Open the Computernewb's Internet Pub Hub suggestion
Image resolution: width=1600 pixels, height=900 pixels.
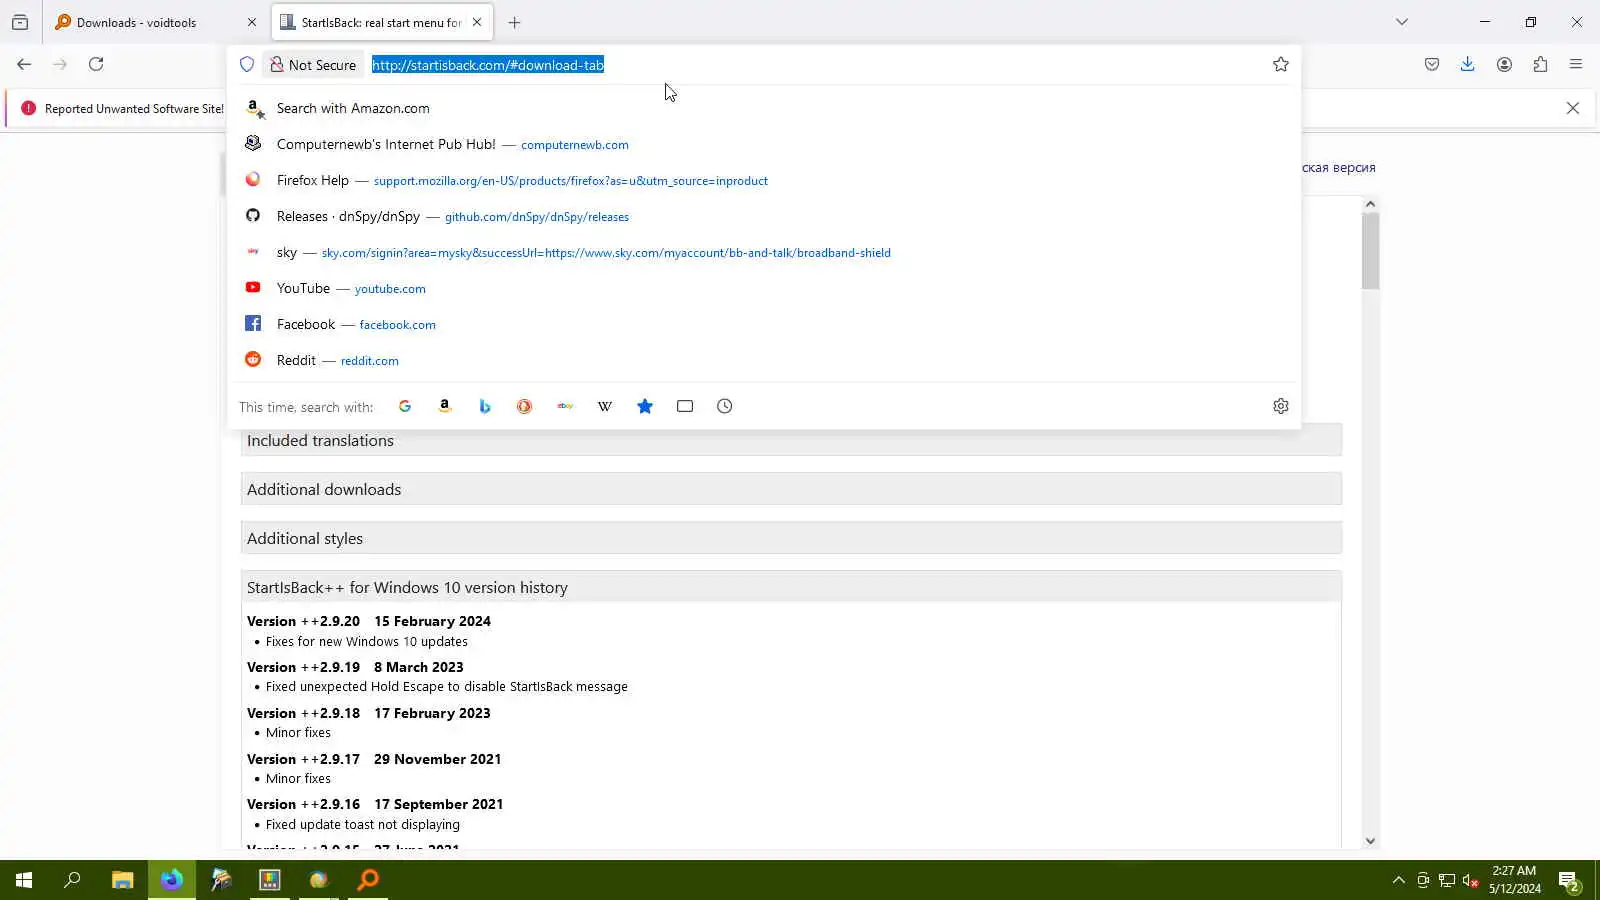(764, 144)
